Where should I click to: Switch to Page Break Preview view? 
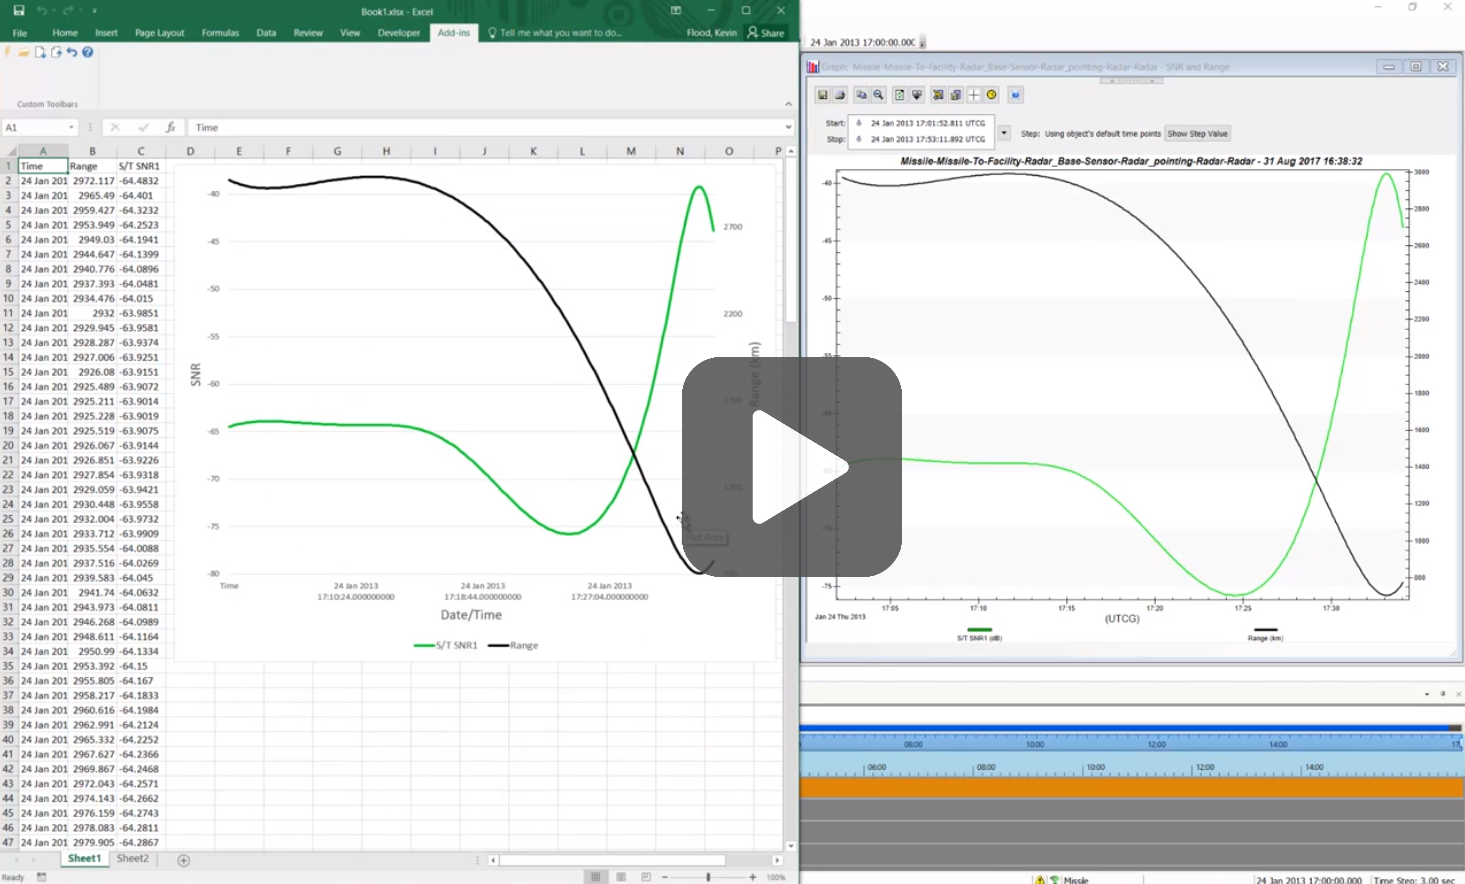pyautogui.click(x=646, y=877)
